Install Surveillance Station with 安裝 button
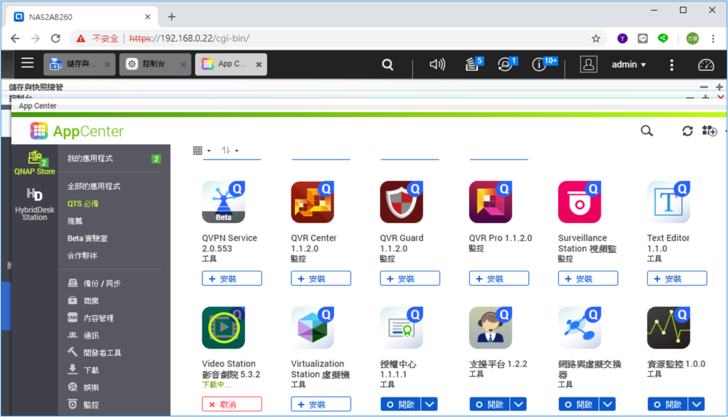Viewport: 728px width, 417px height. tap(588, 279)
